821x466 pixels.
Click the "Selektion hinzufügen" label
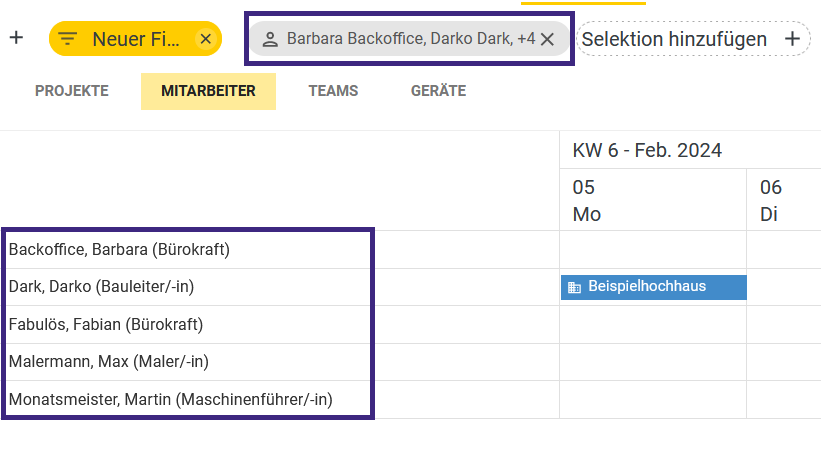click(674, 39)
